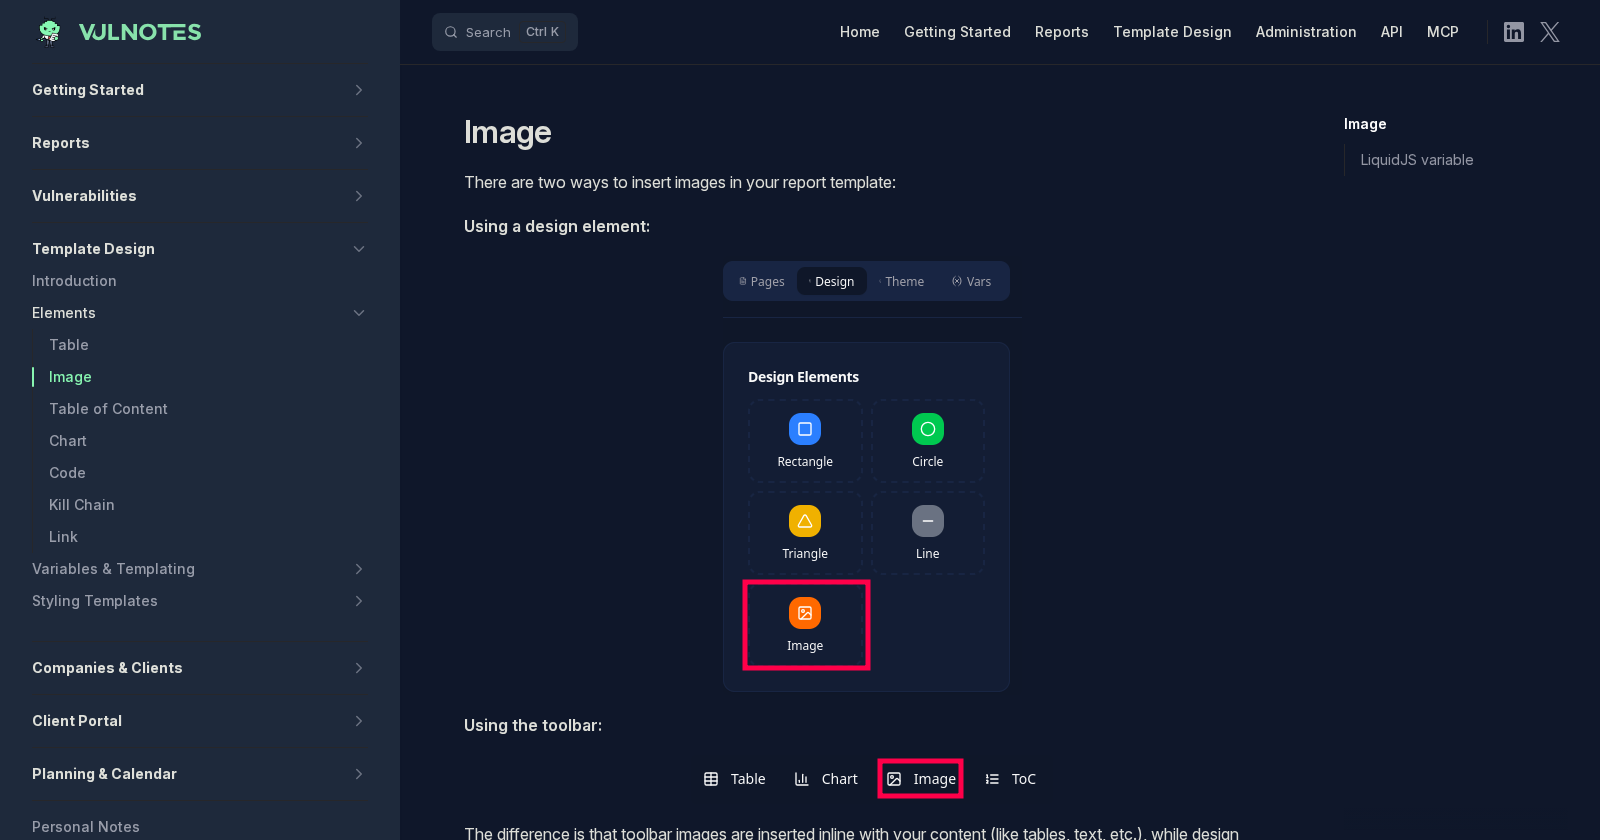
Task: Click the blue Rectangle element icon
Action: [805, 429]
